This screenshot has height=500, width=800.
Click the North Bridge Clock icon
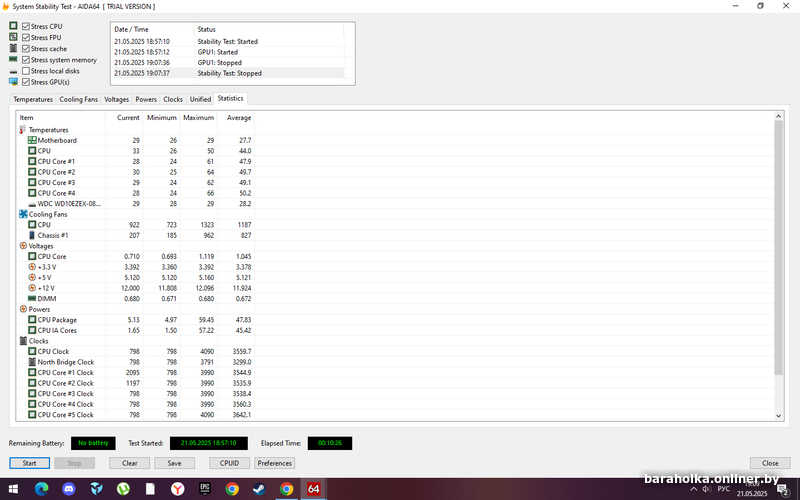pos(32,362)
